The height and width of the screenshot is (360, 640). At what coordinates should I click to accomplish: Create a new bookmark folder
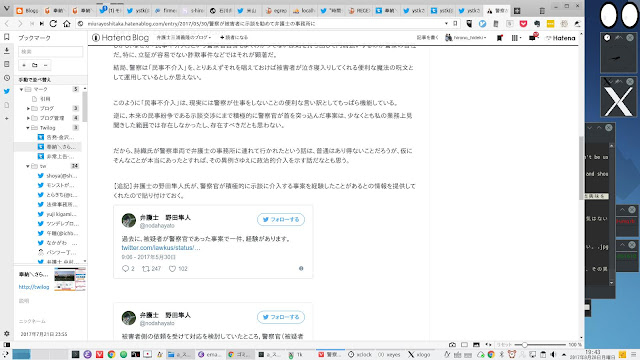[x=35, y=65]
